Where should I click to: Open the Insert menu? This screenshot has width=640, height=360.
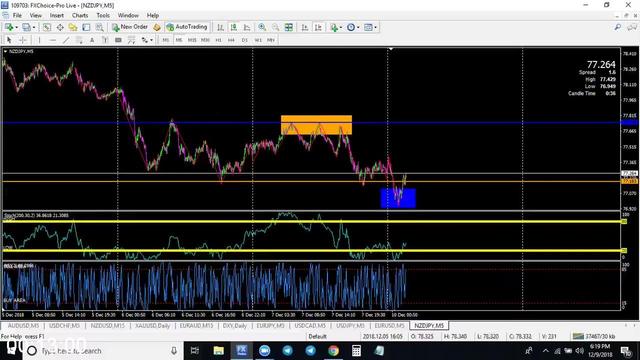57,15
